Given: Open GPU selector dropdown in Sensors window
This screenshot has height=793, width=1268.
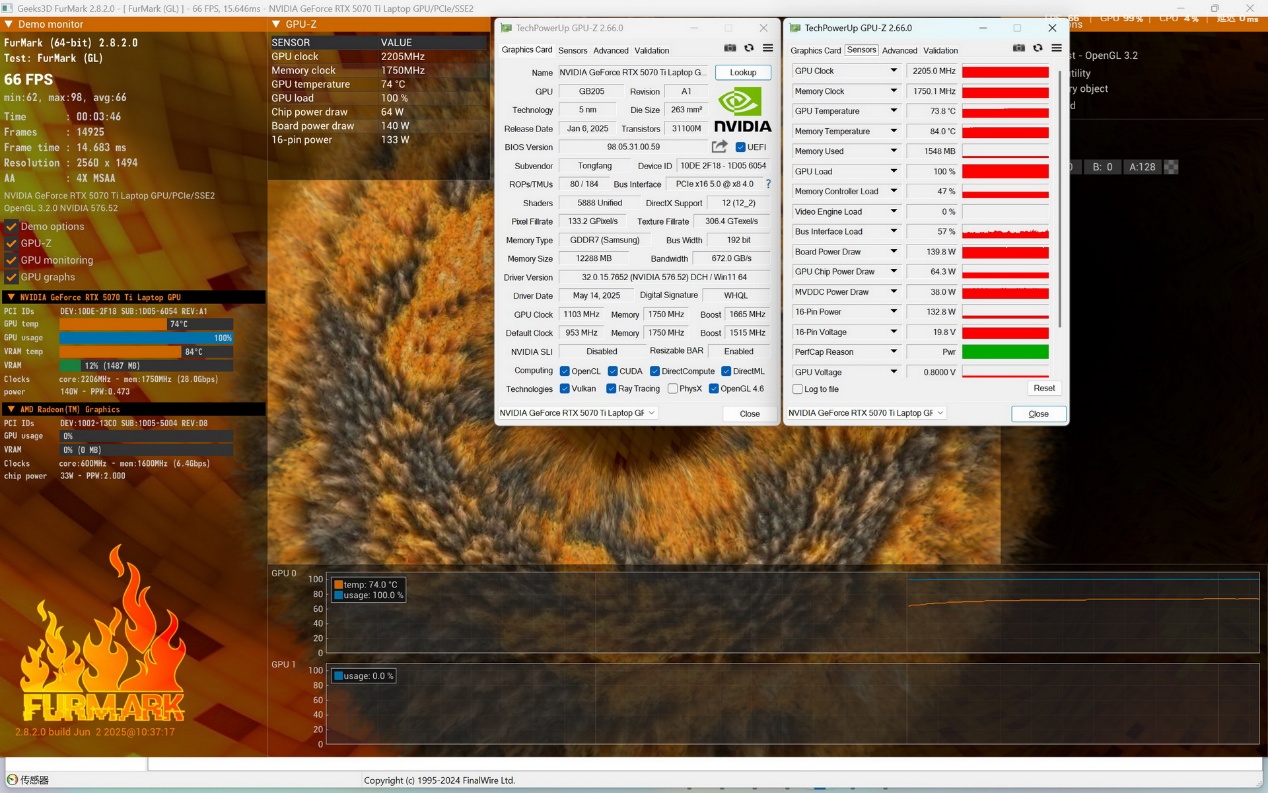Looking at the screenshot, I should [867, 413].
